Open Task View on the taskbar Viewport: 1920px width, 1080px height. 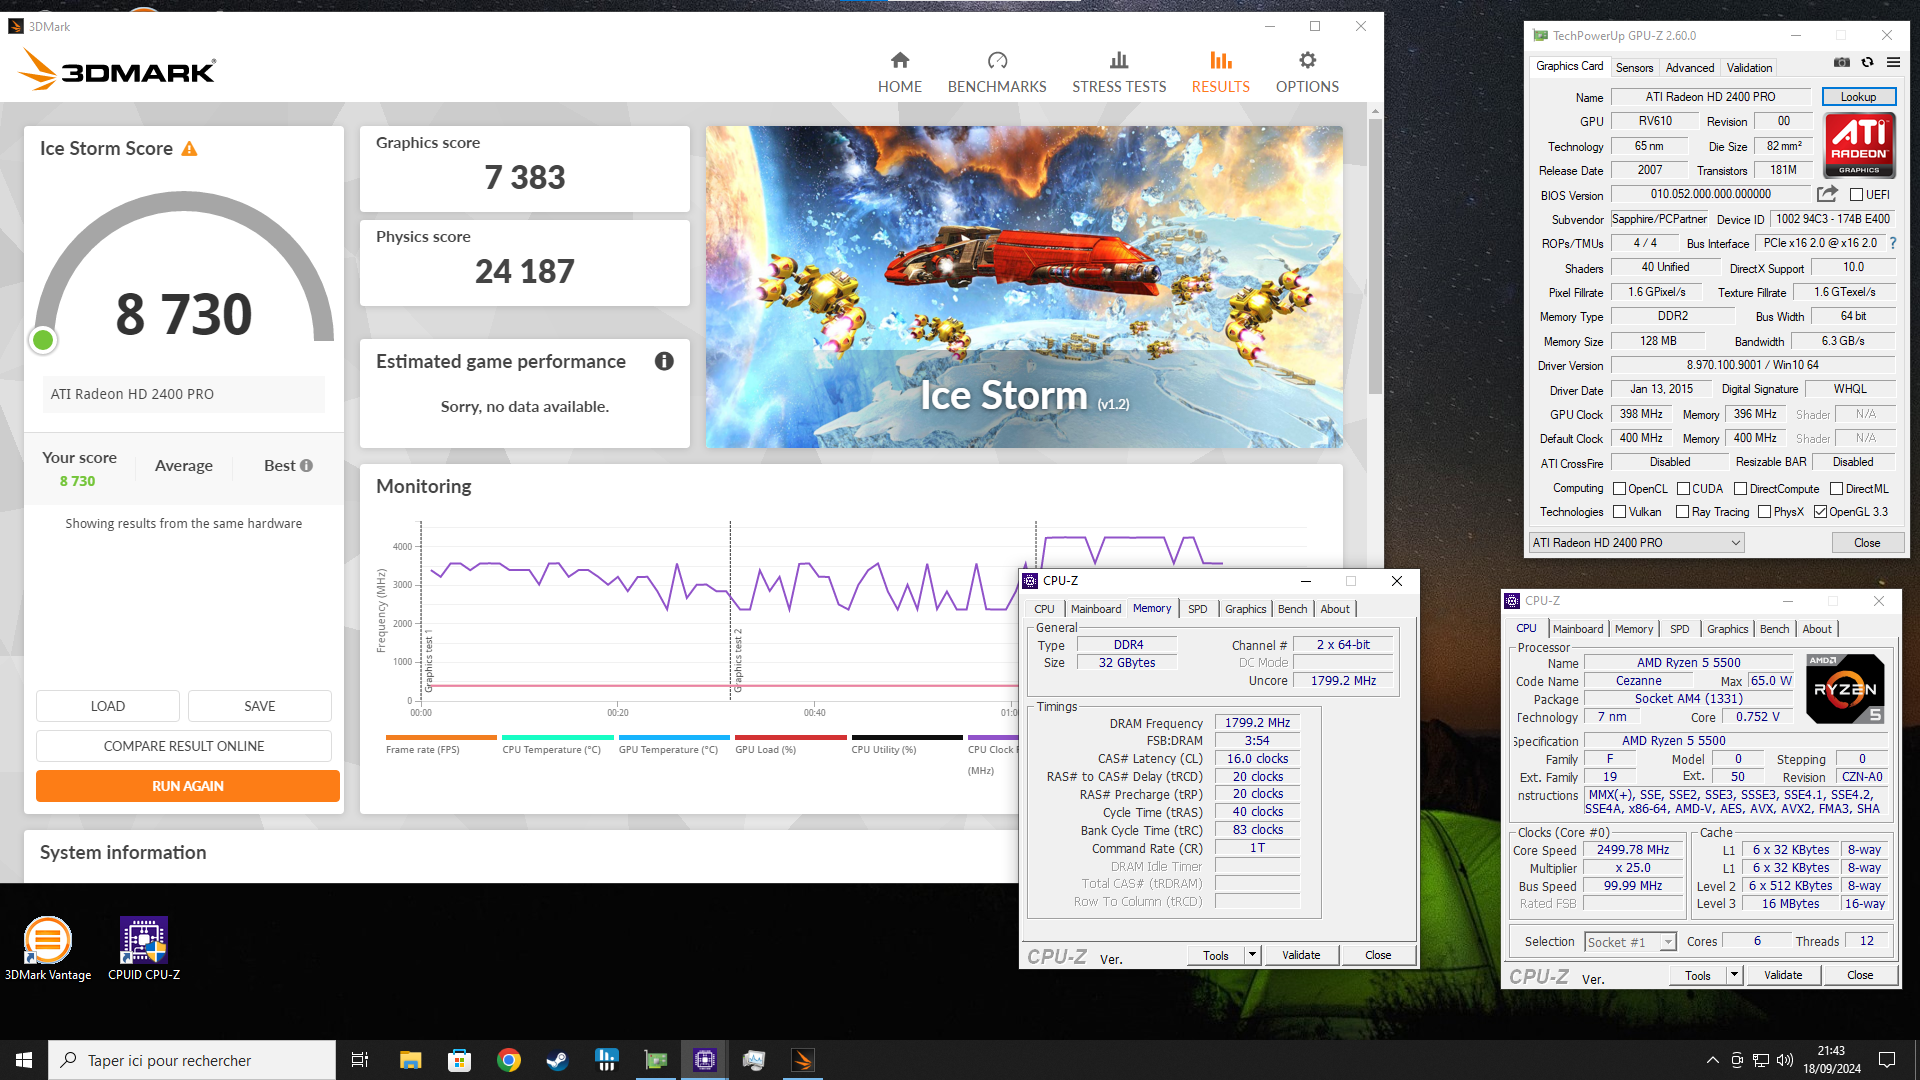[360, 1060]
